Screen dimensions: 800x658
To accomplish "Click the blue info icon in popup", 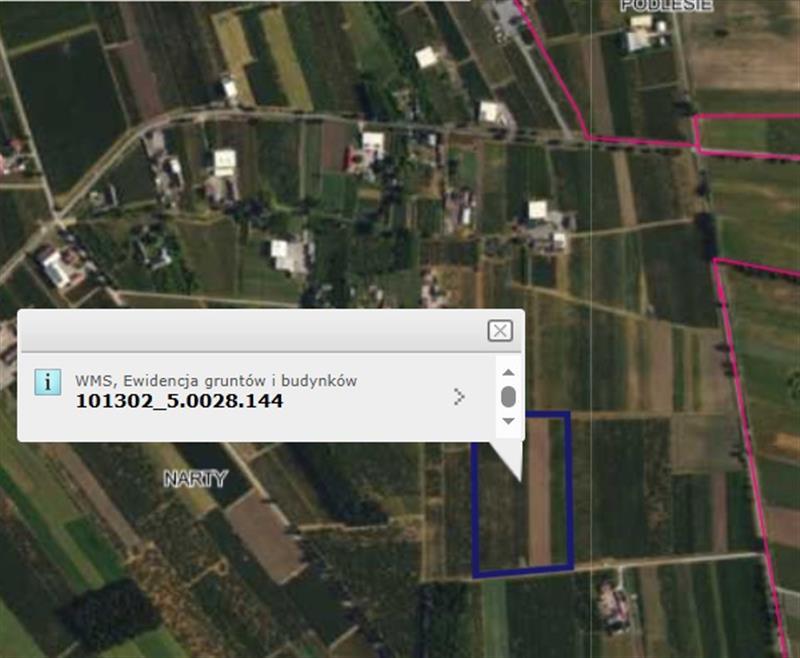I will click(47, 381).
